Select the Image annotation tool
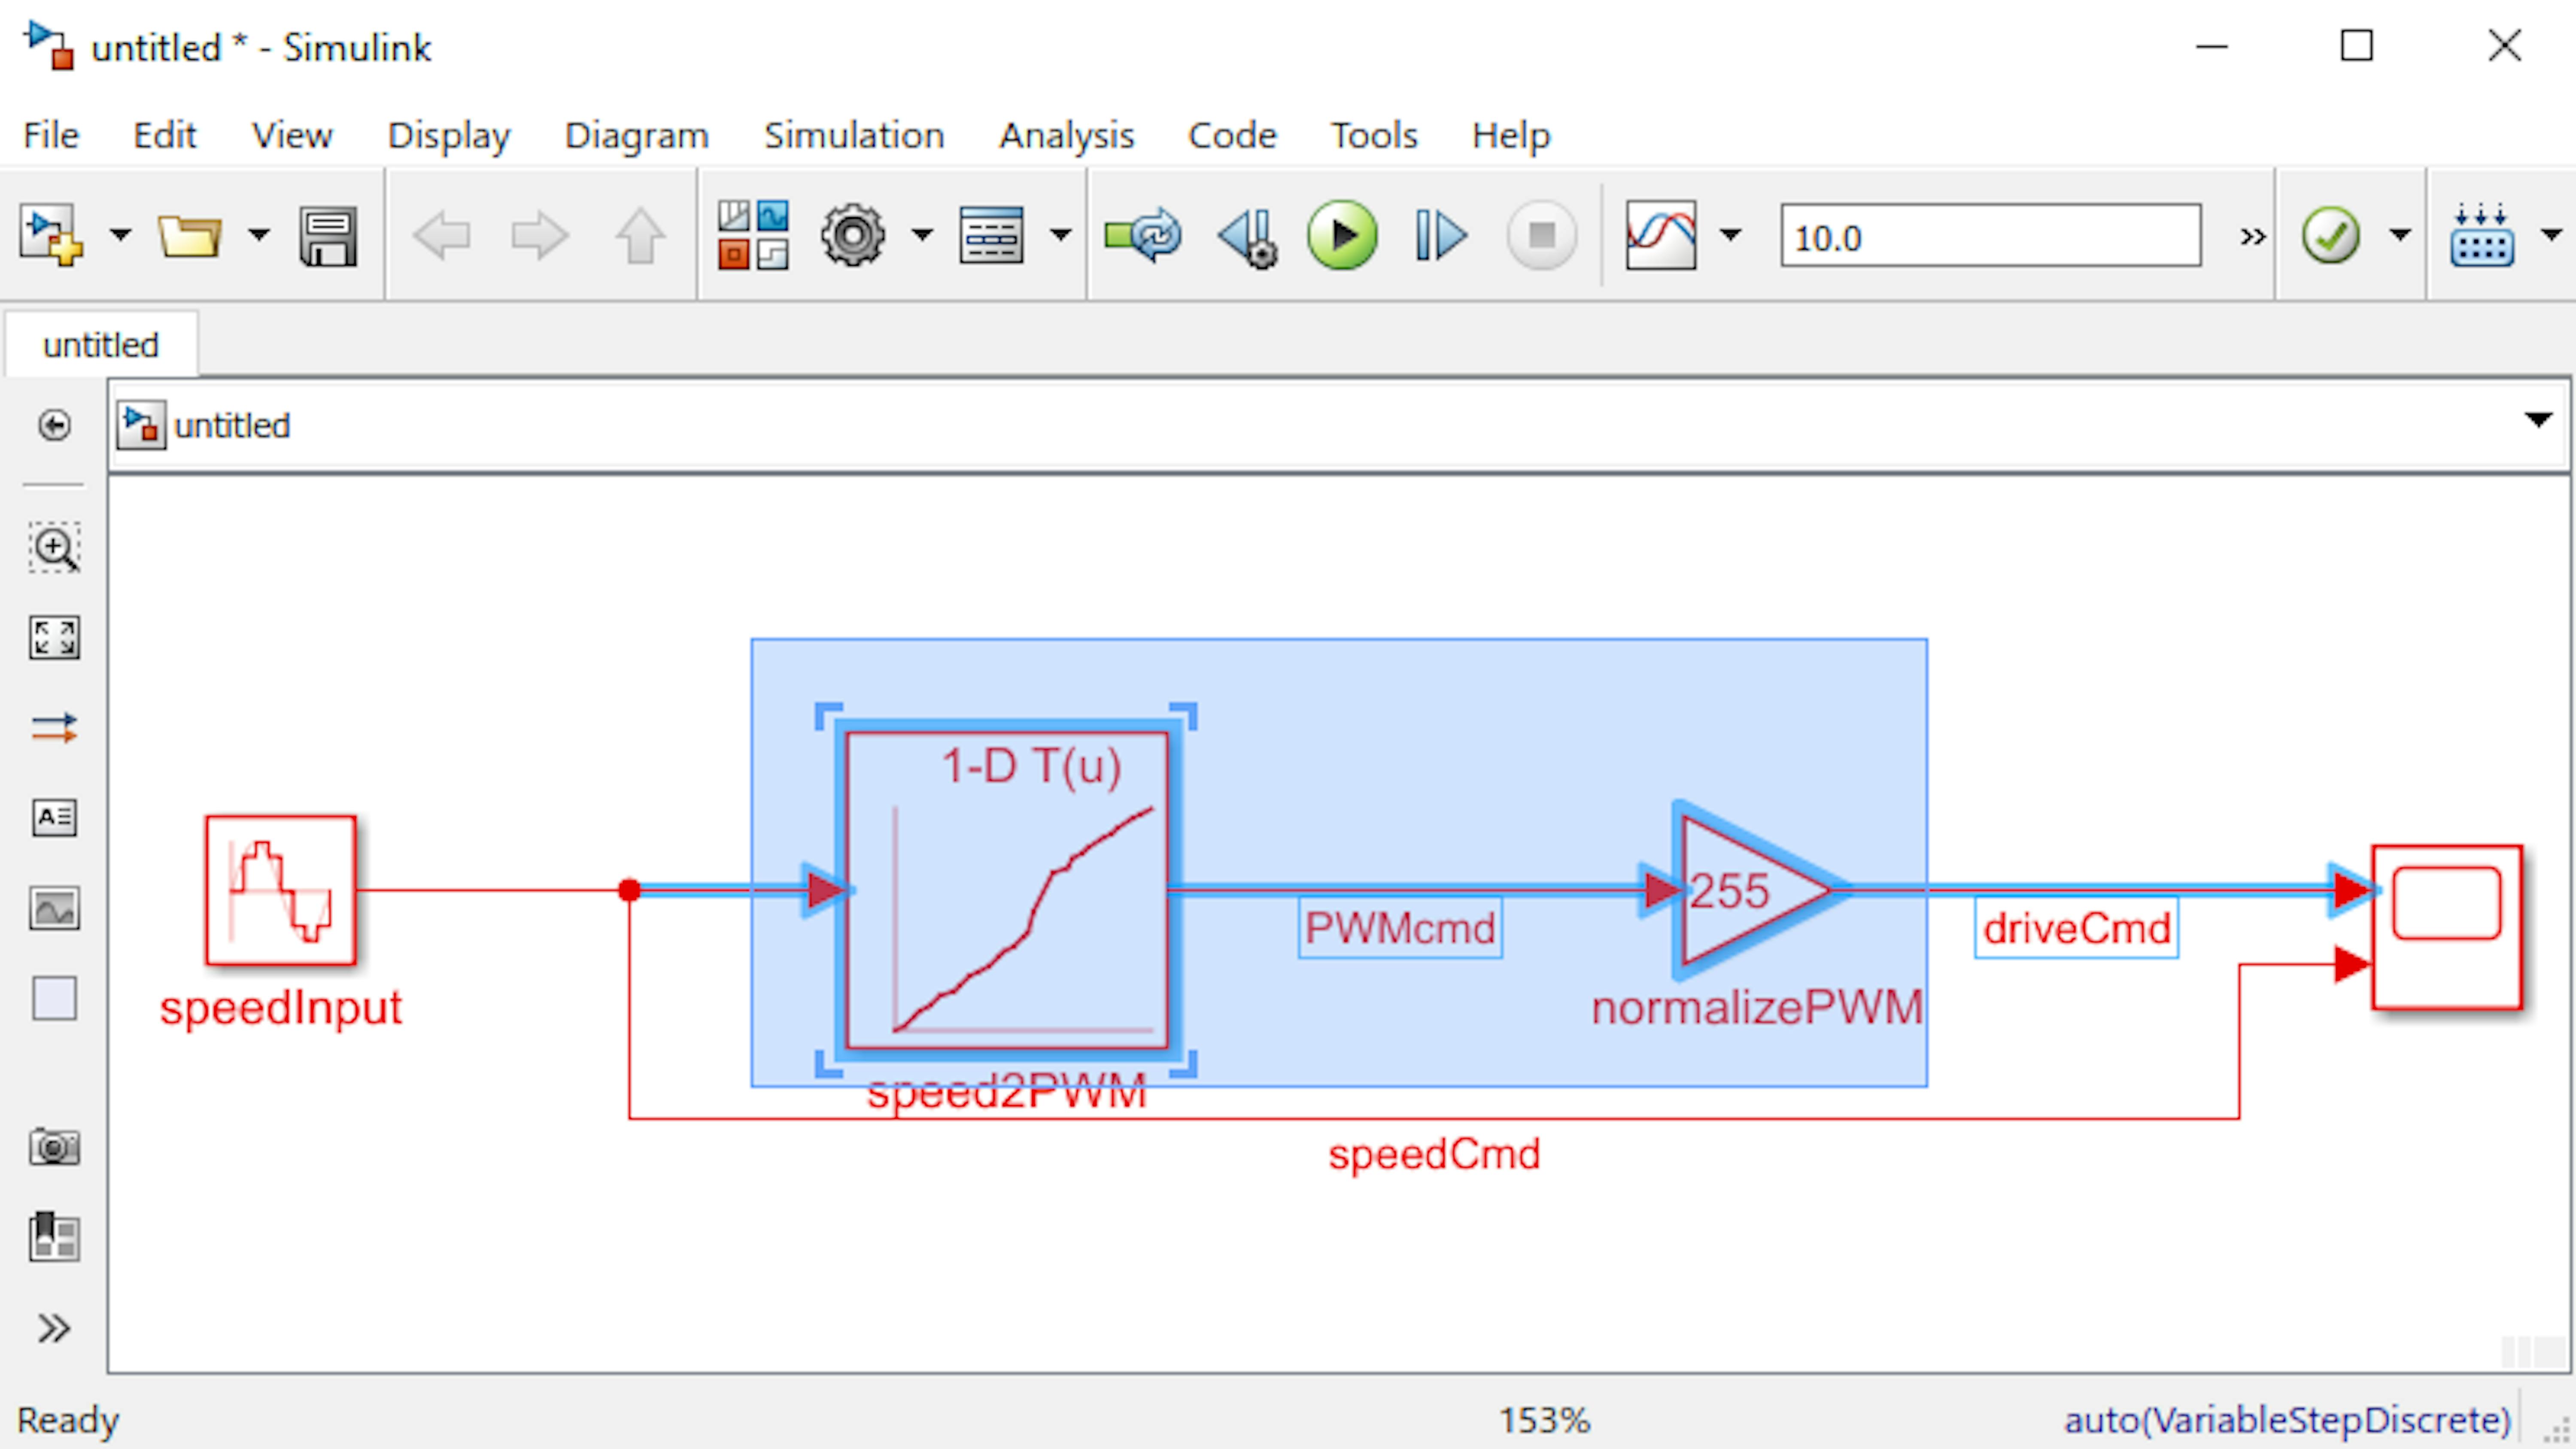 [x=54, y=908]
